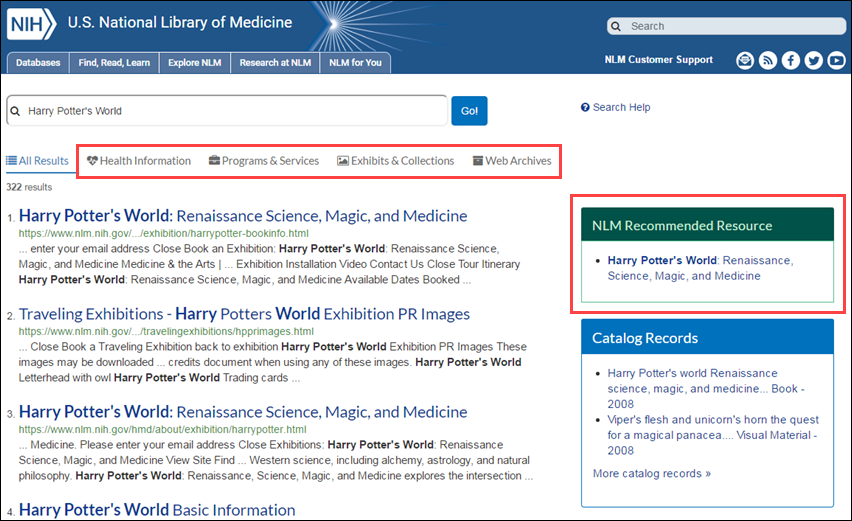Switch to Exhibits & Collections tab
852x521 pixels.
coord(396,161)
